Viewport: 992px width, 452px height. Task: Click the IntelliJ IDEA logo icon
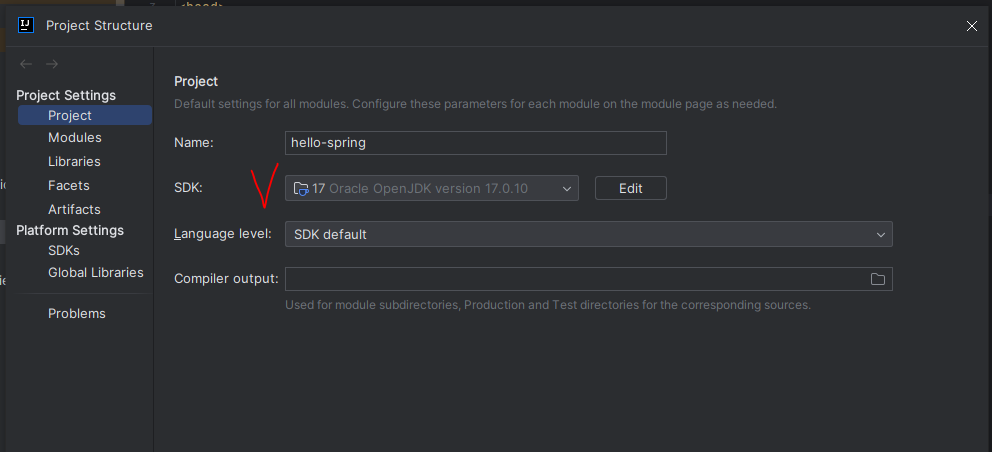pyautogui.click(x=26, y=25)
